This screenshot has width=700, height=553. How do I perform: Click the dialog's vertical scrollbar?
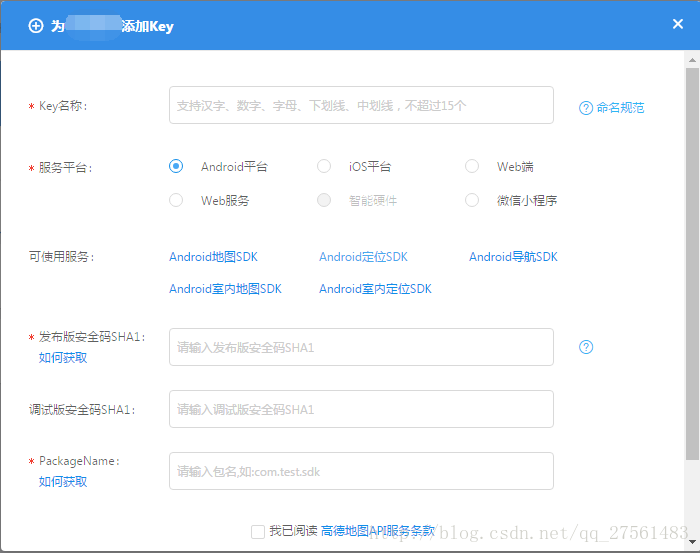tap(692, 260)
